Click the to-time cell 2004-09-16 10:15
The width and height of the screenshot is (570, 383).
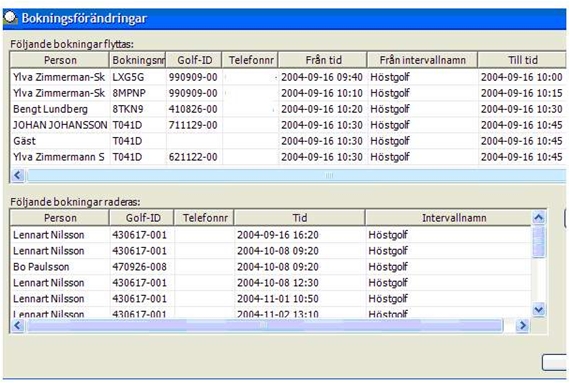pyautogui.click(x=522, y=93)
